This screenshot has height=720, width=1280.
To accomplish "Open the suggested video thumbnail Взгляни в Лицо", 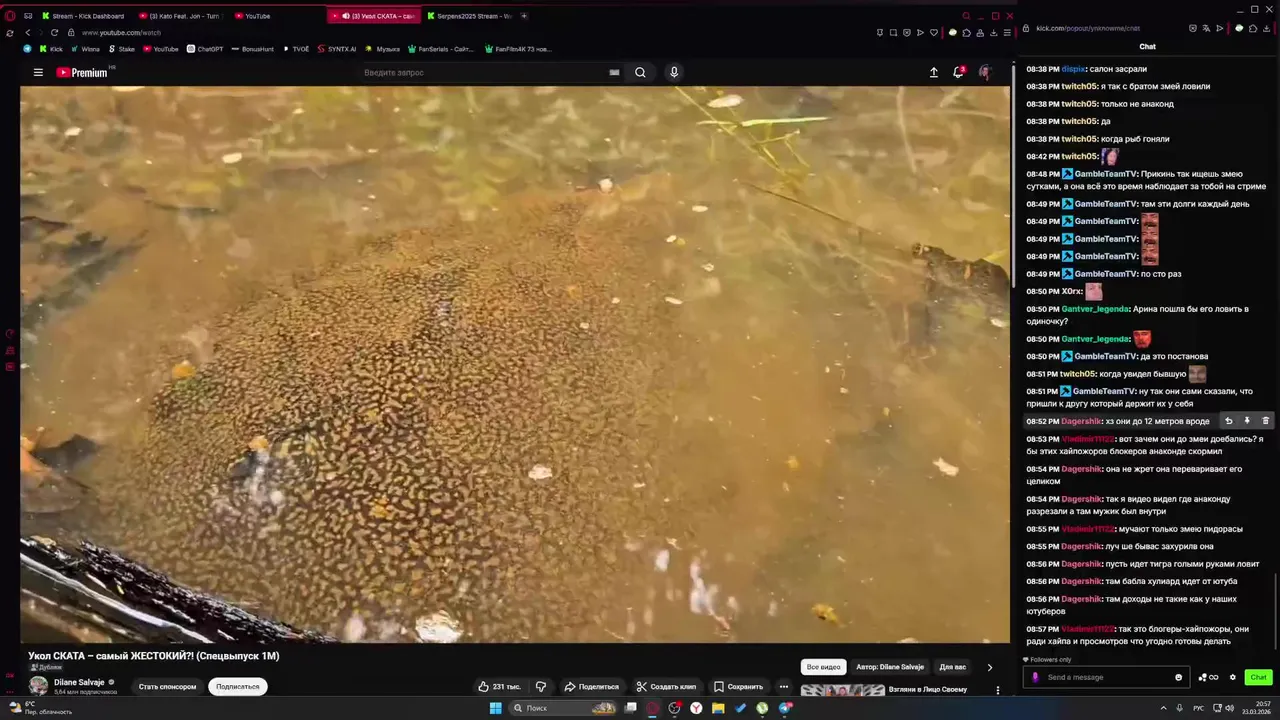I will [x=842, y=690].
